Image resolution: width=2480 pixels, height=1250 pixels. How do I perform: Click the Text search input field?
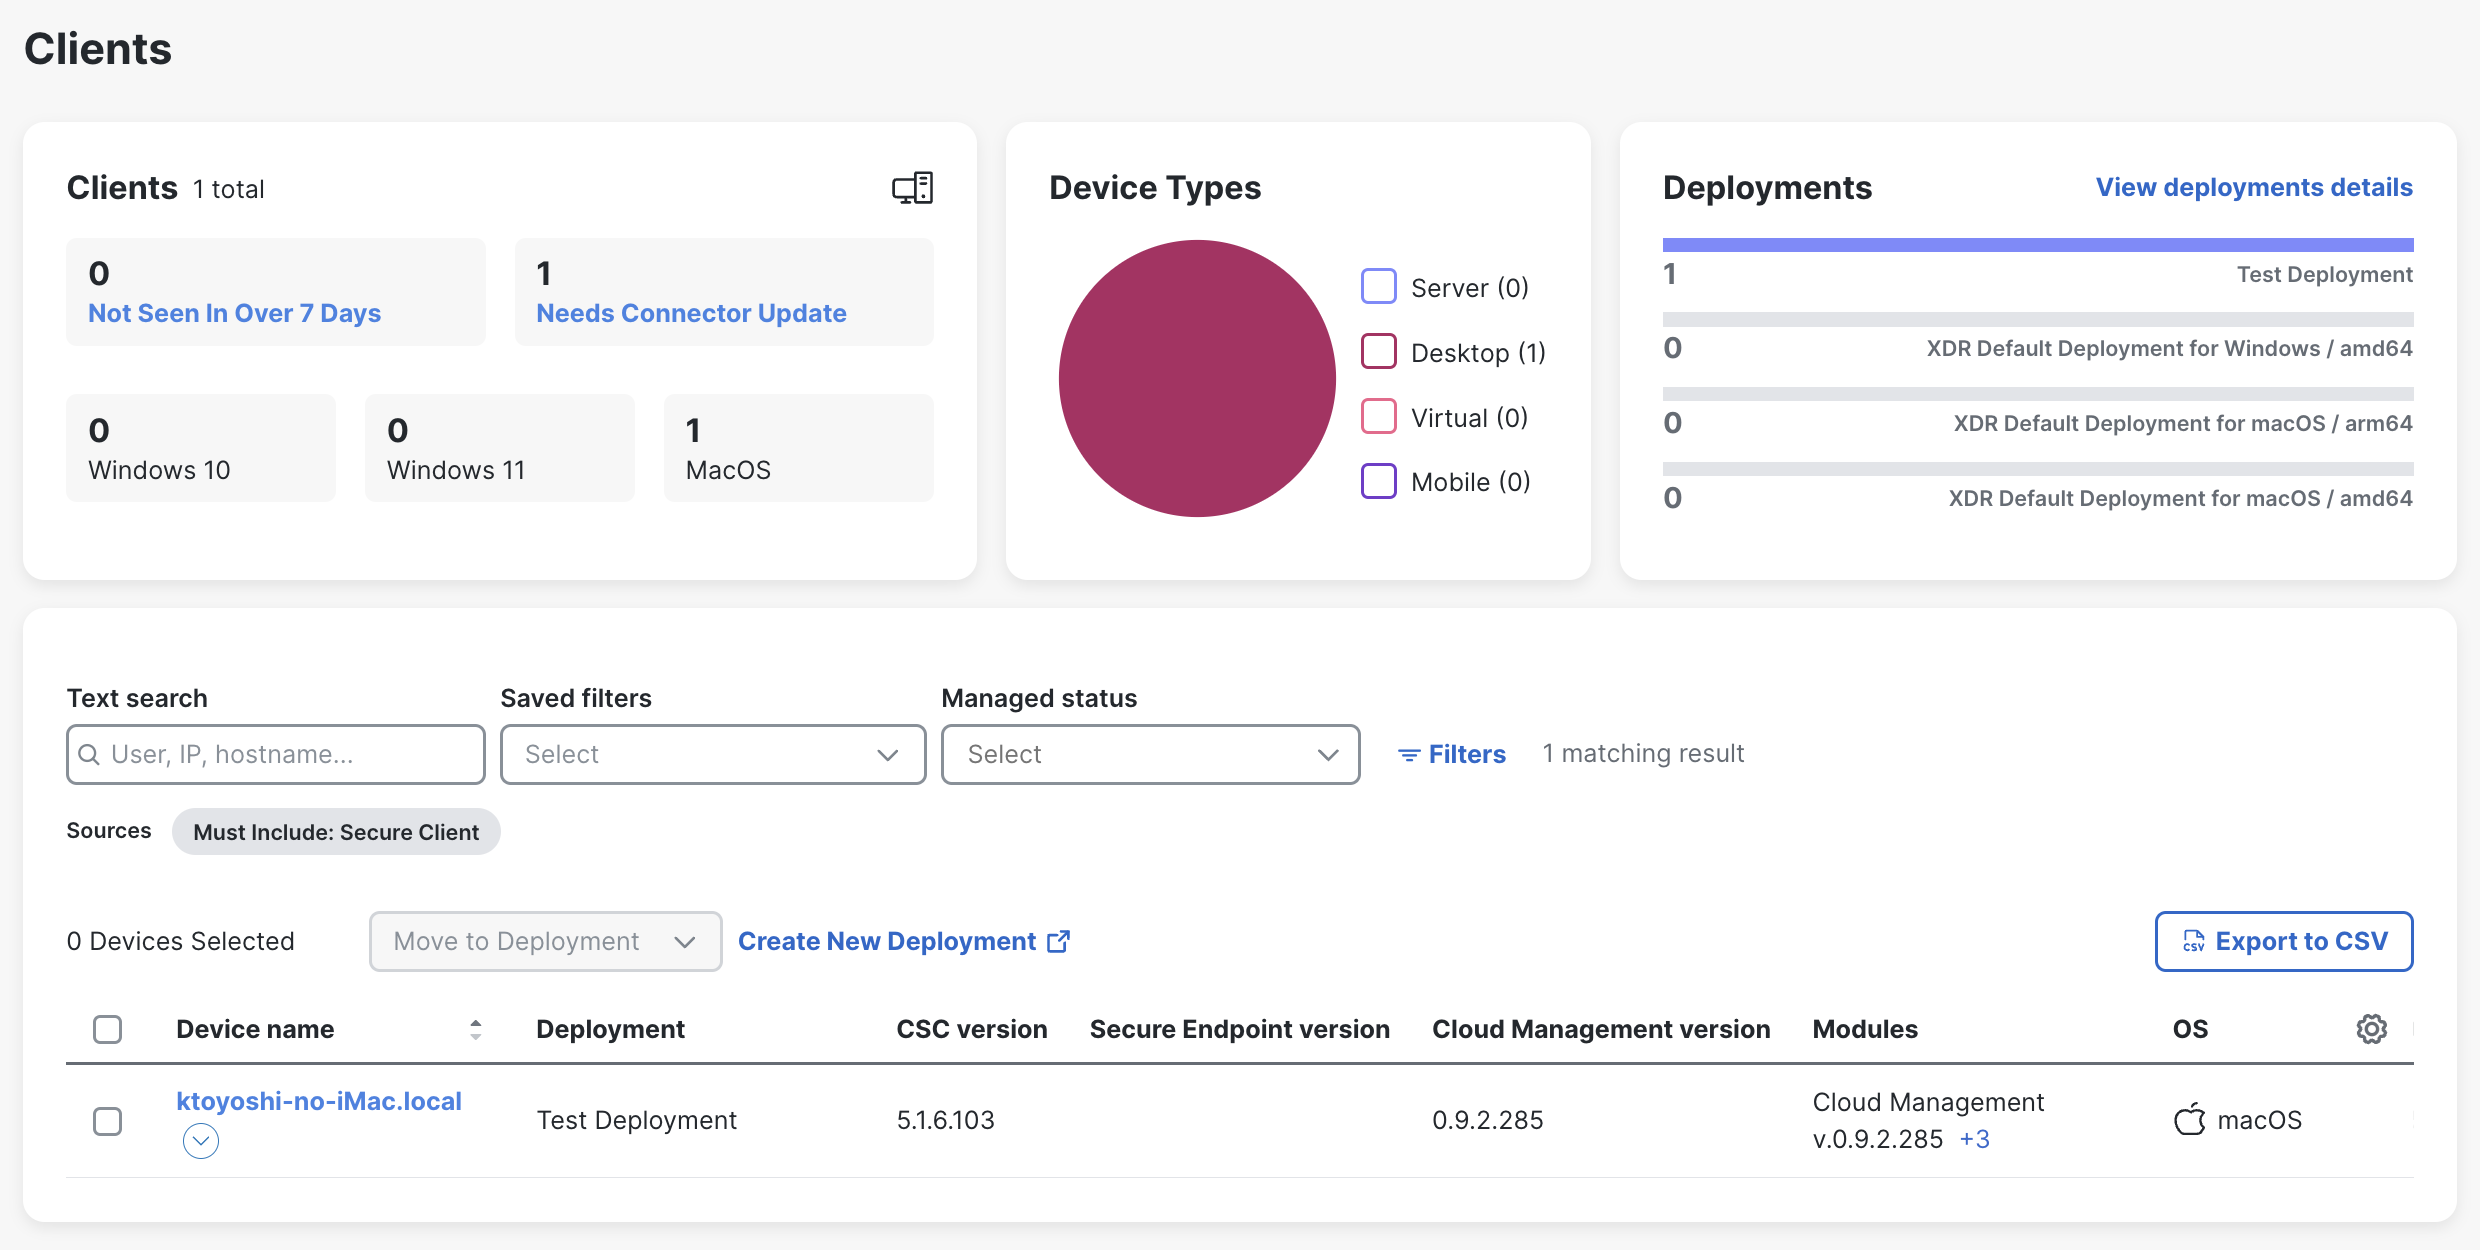(290, 754)
